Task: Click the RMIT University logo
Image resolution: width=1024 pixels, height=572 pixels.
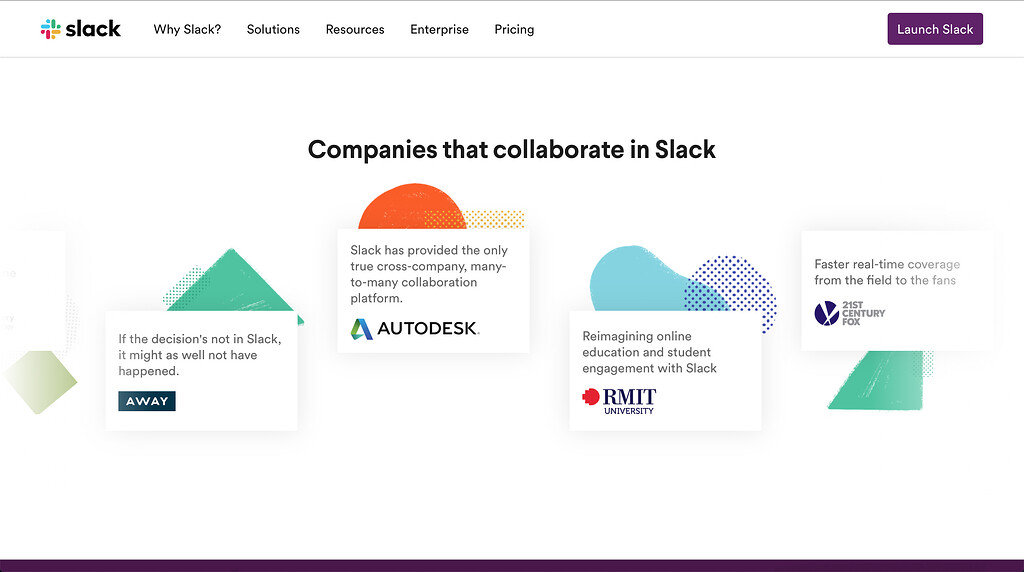Action: 619,401
